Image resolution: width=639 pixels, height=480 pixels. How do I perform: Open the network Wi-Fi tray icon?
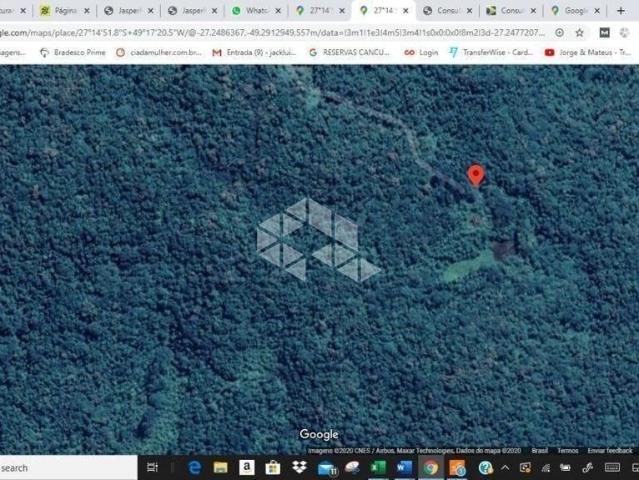point(546,468)
